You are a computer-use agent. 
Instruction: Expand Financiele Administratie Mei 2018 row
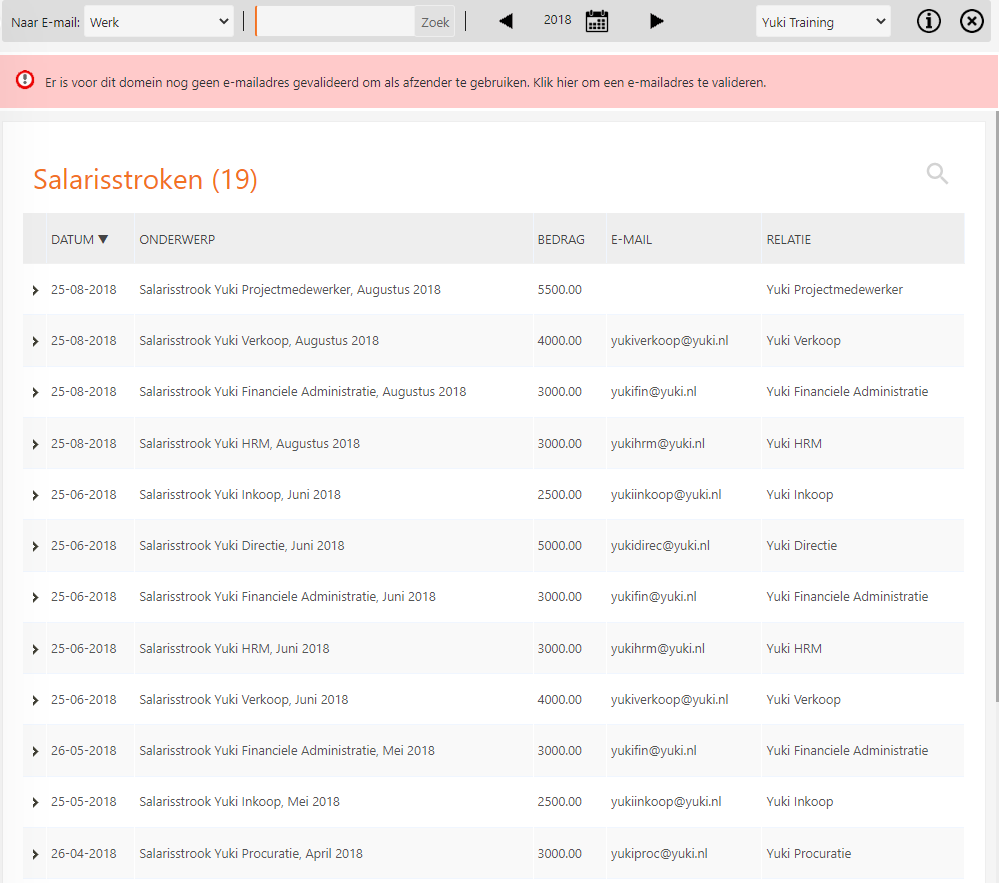pos(35,751)
